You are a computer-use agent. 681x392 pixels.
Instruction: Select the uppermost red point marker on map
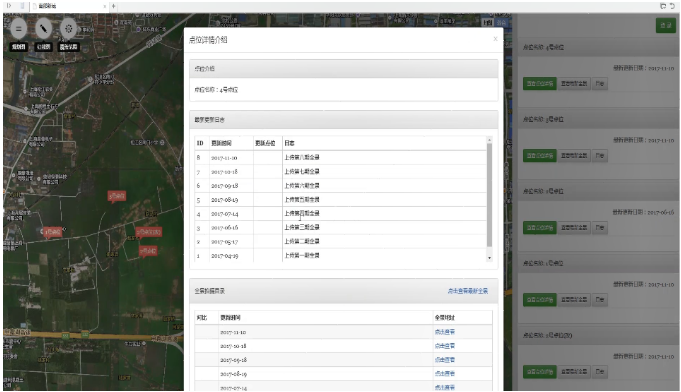click(x=117, y=196)
